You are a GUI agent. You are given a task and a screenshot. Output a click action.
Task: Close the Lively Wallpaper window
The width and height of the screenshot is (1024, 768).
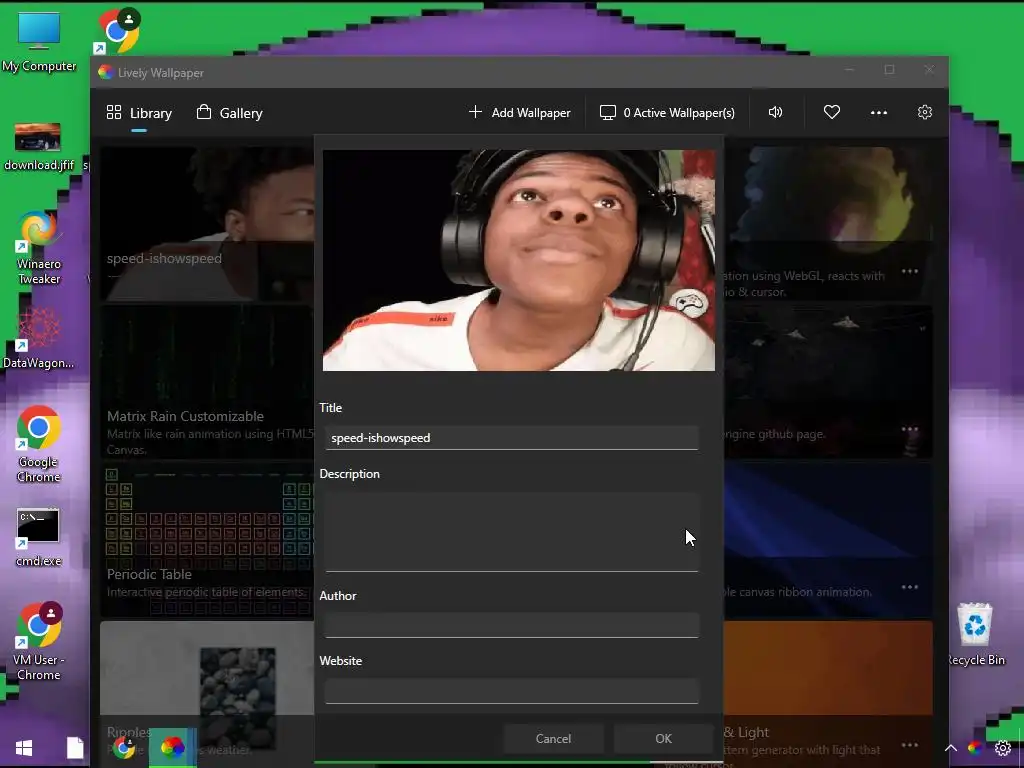[929, 70]
